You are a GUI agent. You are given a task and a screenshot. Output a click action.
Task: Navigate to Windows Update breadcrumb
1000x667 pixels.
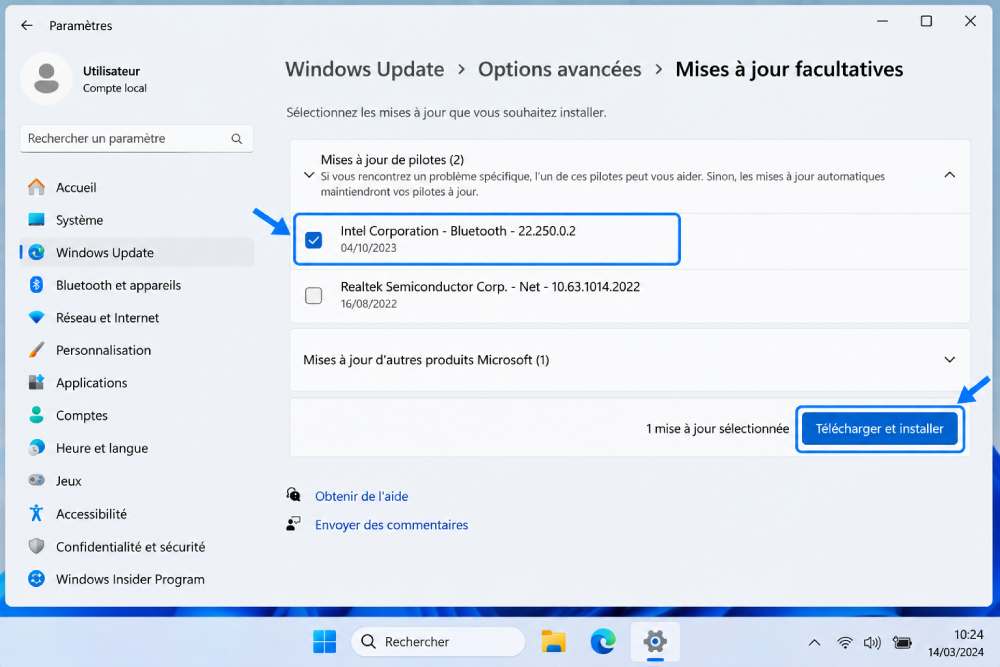pos(365,69)
